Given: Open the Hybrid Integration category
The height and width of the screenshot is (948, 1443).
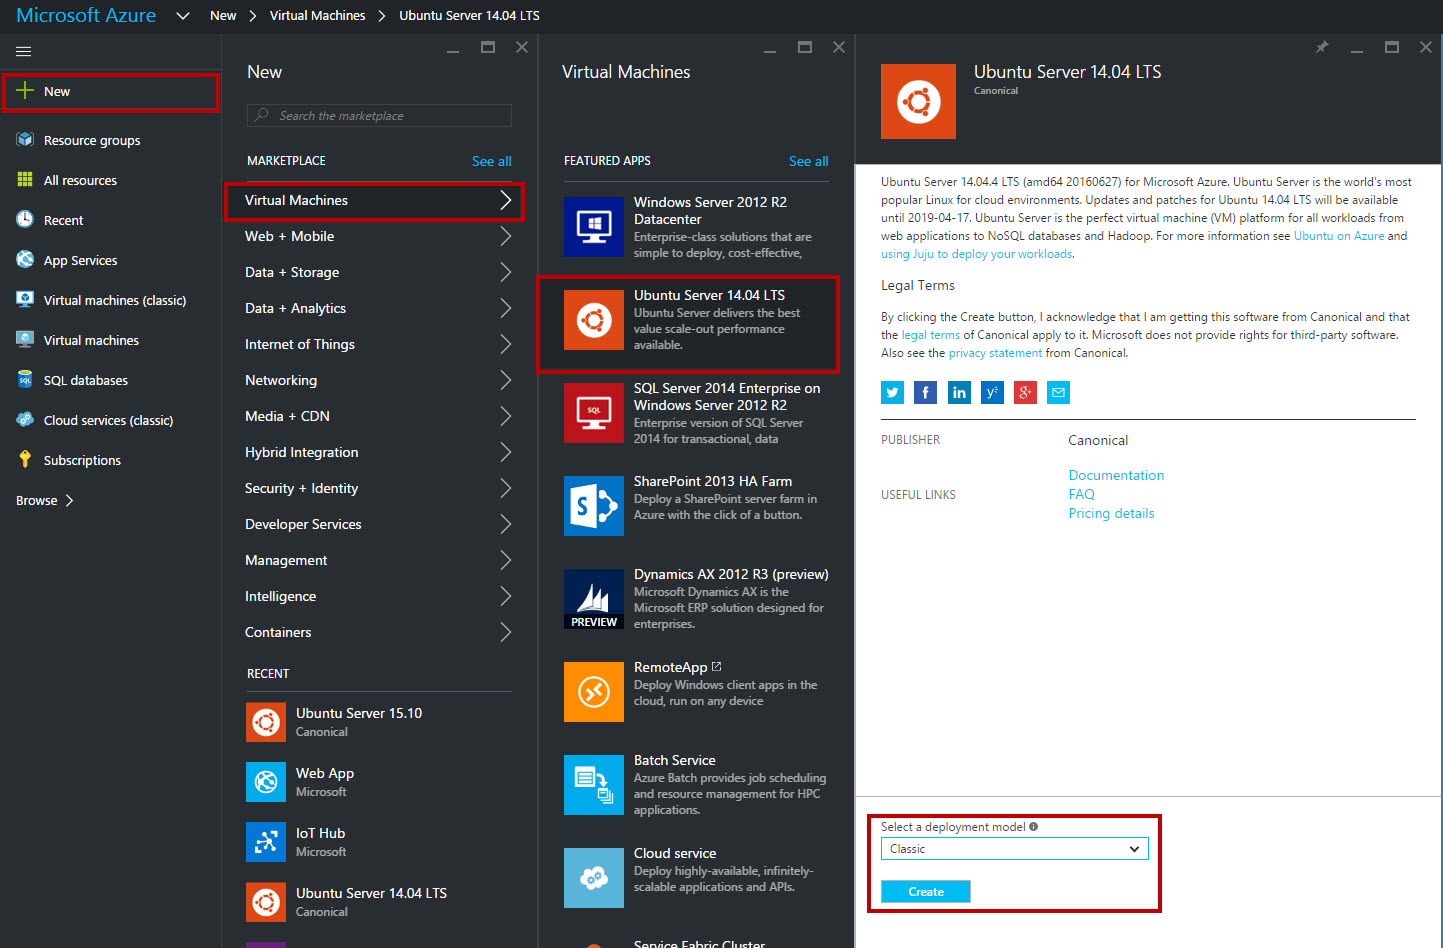Looking at the screenshot, I should point(378,452).
